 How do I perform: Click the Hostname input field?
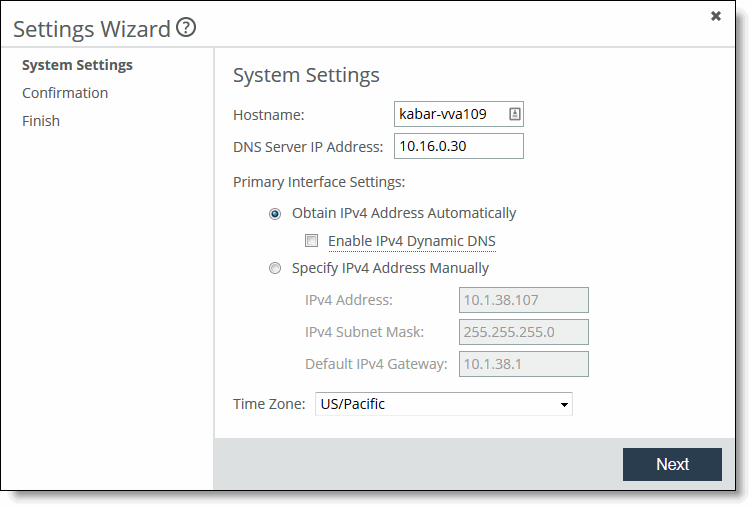click(x=448, y=114)
